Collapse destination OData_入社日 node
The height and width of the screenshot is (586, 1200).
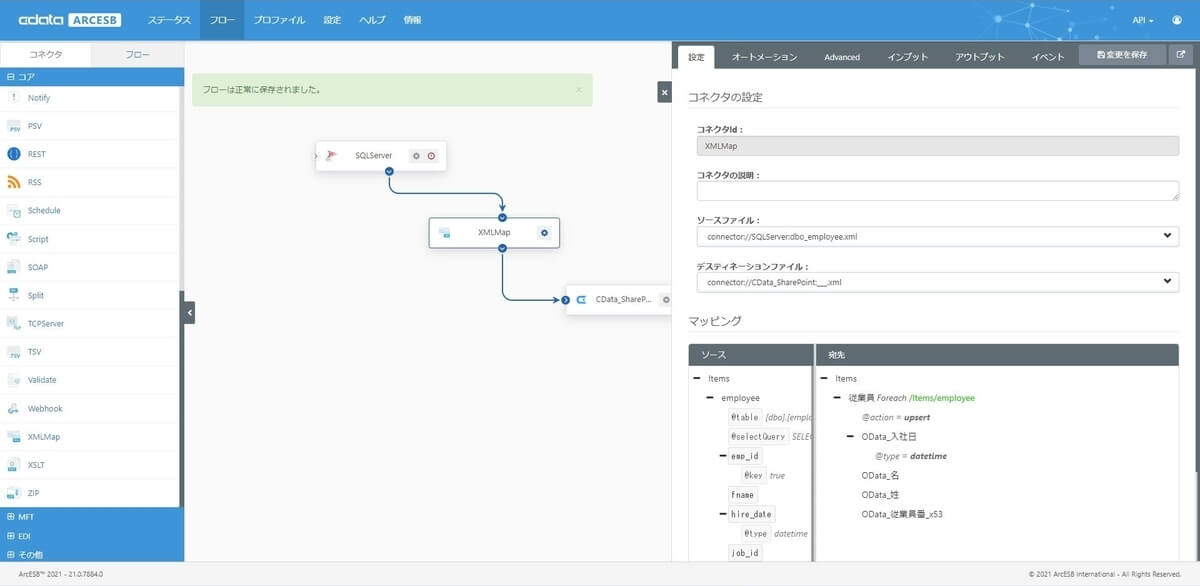[850, 437]
